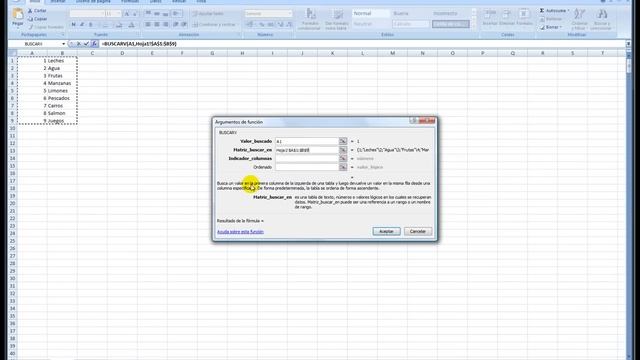This screenshot has width=640, height=360.
Task: Click the Indicador_columnas input field
Action: pos(307,158)
